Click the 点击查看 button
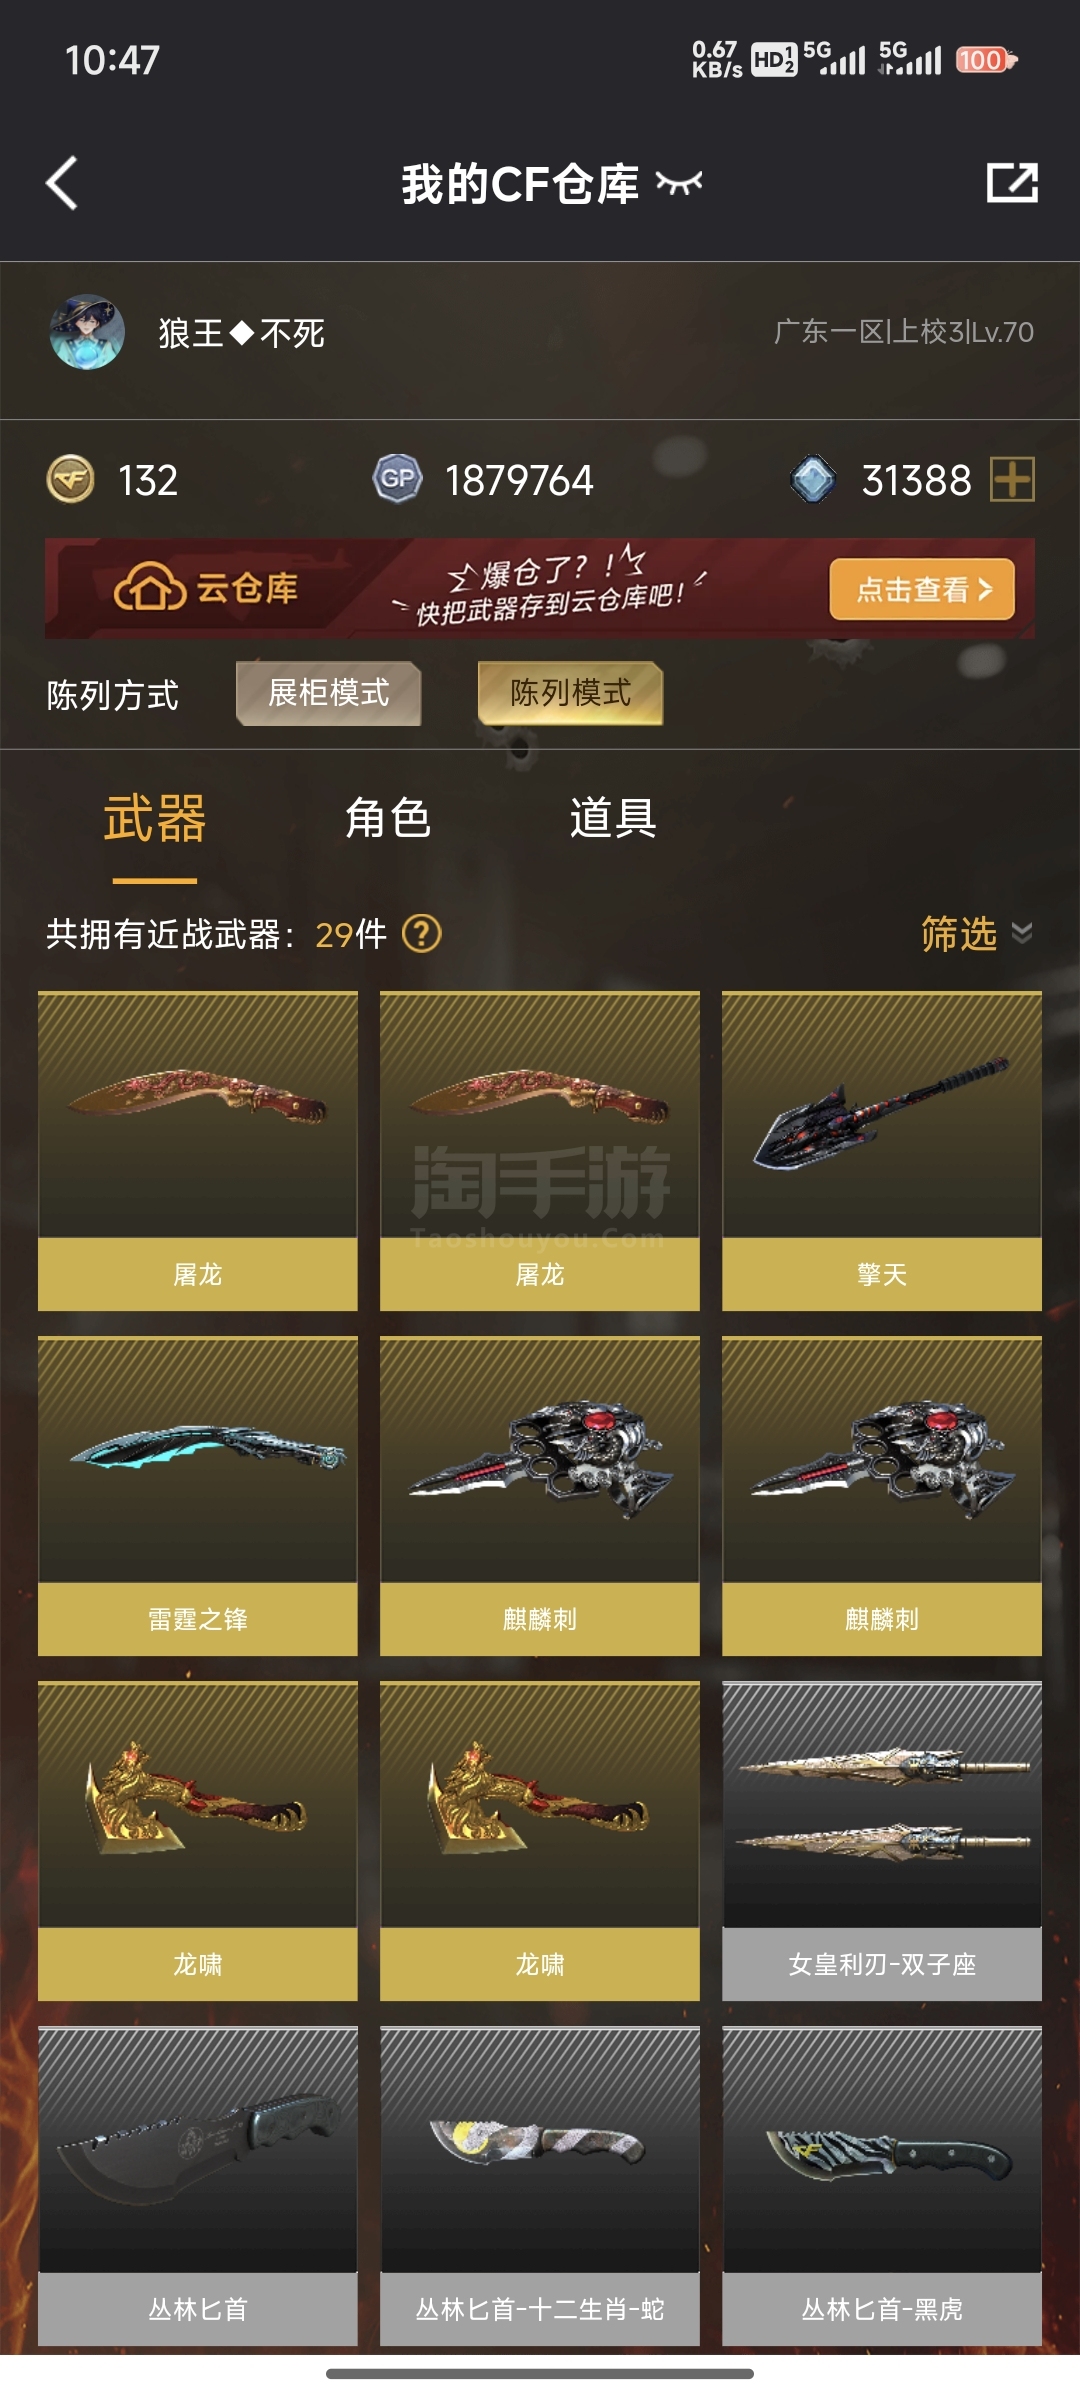 click(922, 589)
